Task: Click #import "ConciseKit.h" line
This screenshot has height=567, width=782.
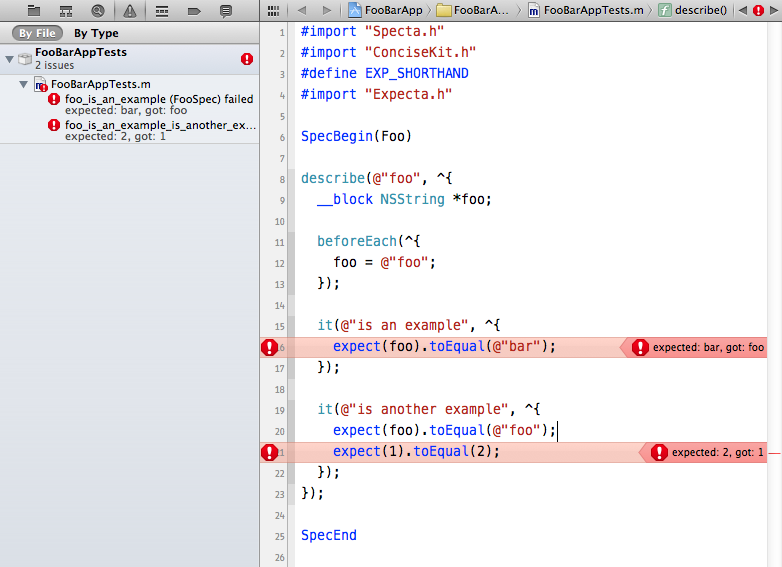Action: (388, 52)
